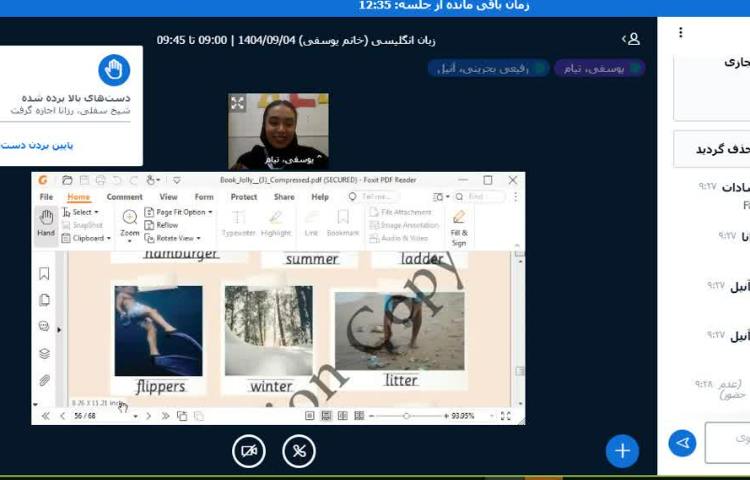Screen dimensions: 750x480
Task: Open the users list icon
Action: tap(631, 39)
